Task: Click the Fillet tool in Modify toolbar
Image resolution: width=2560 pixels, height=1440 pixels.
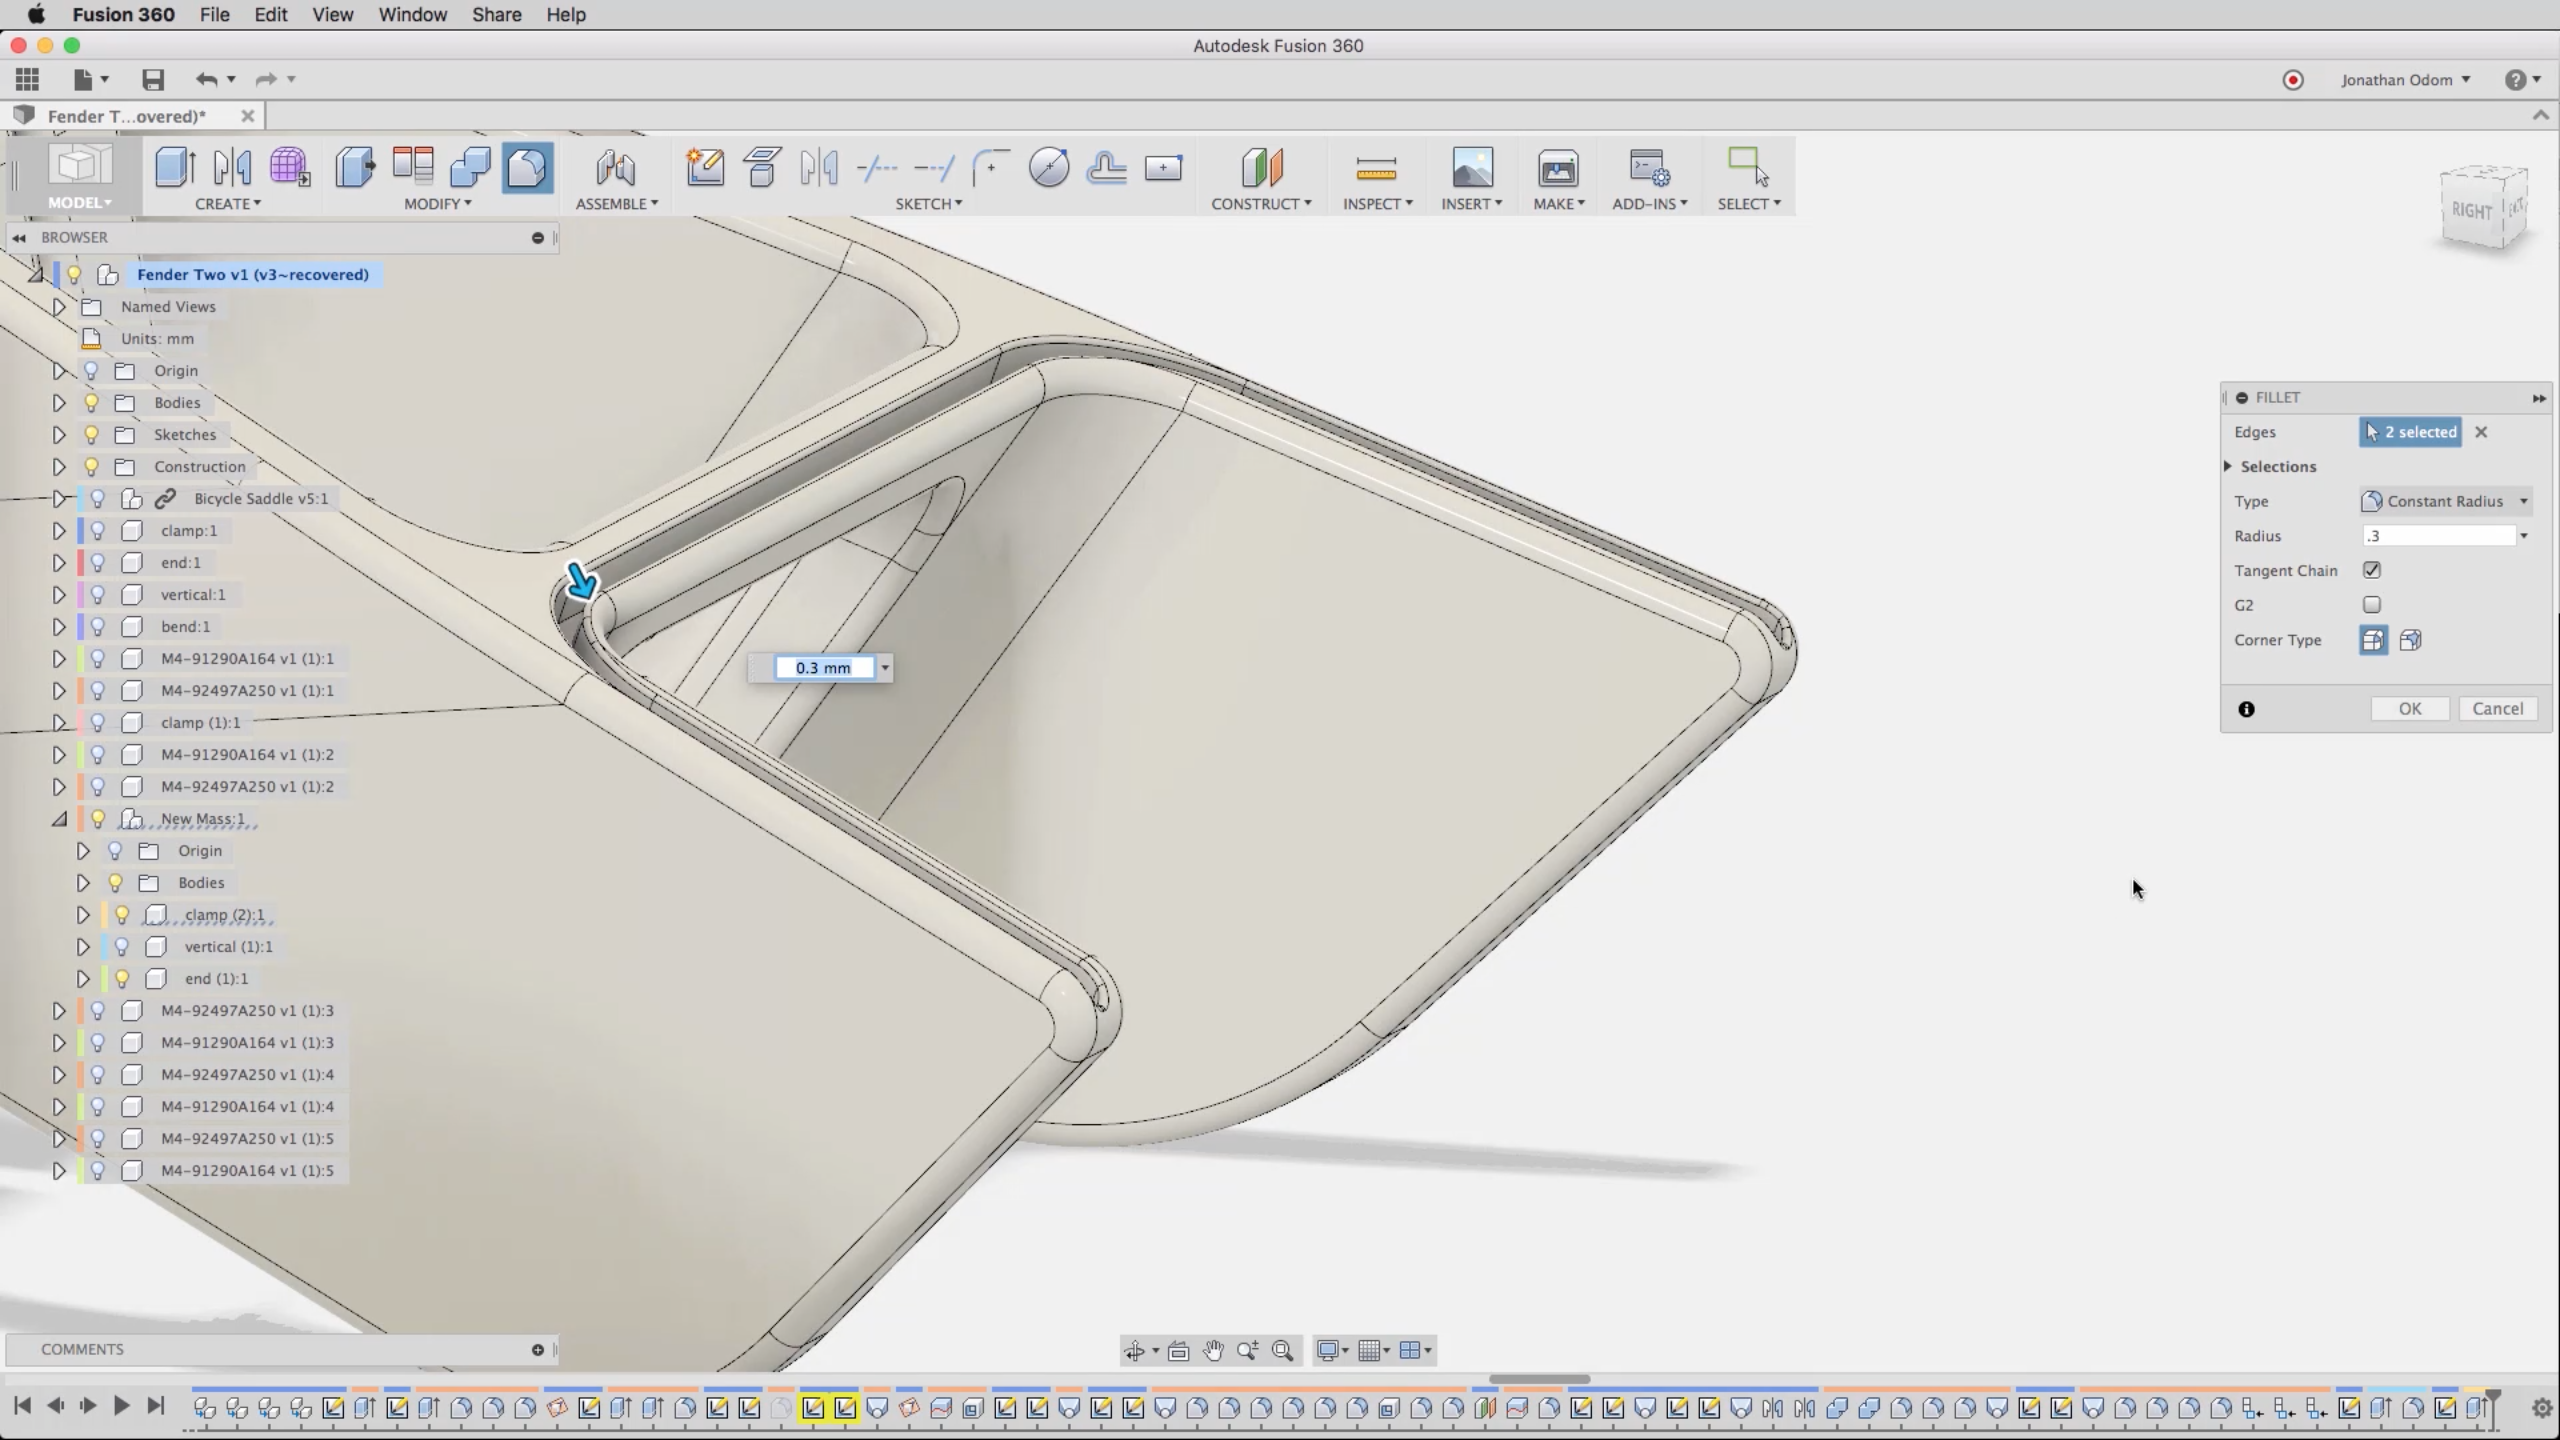Action: point(527,167)
